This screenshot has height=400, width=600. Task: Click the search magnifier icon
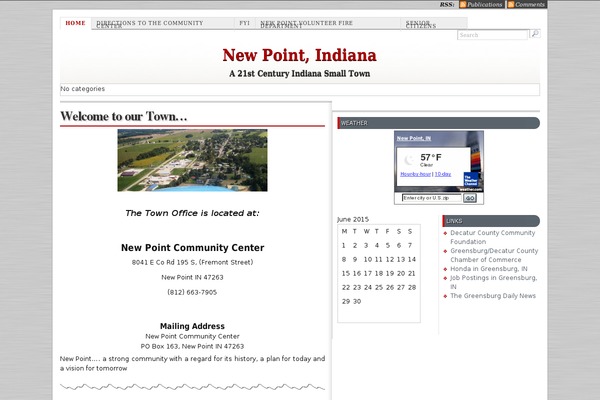pyautogui.click(x=535, y=34)
